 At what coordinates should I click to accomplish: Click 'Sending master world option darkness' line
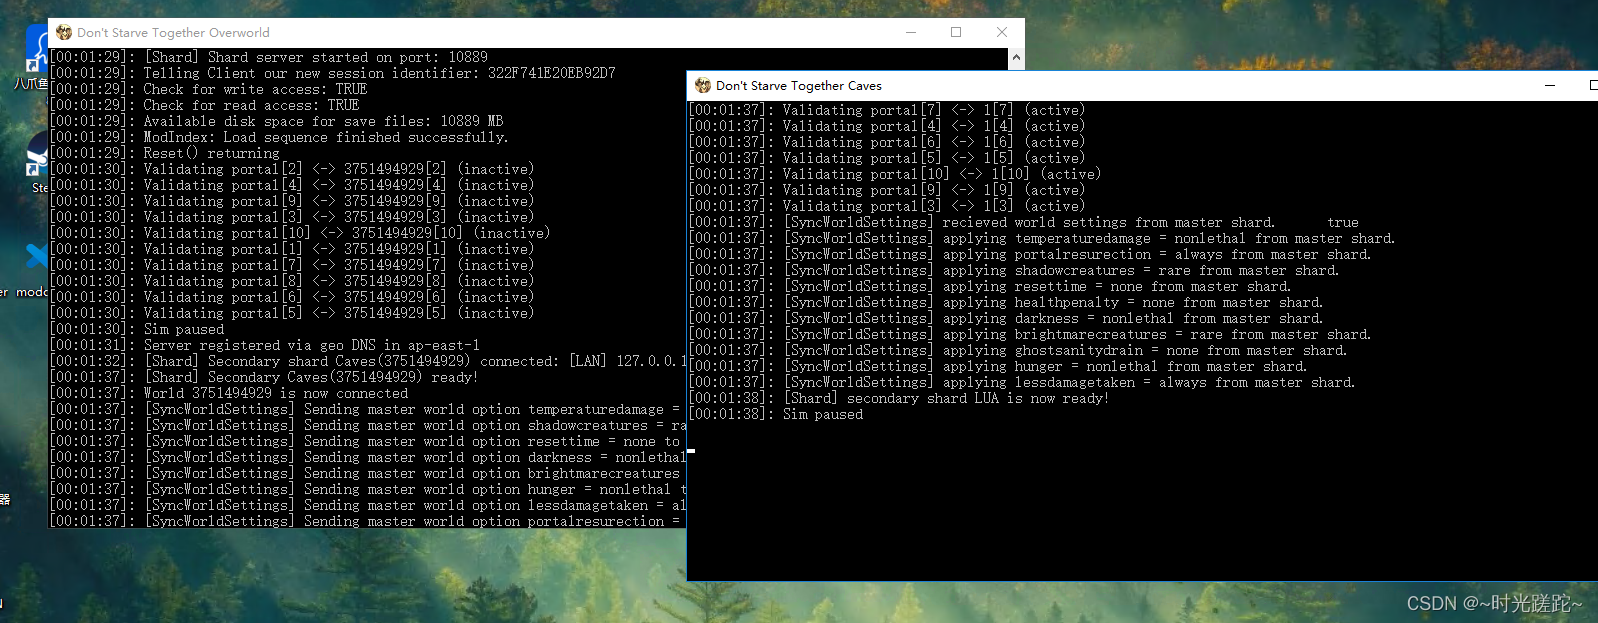[x=368, y=457]
